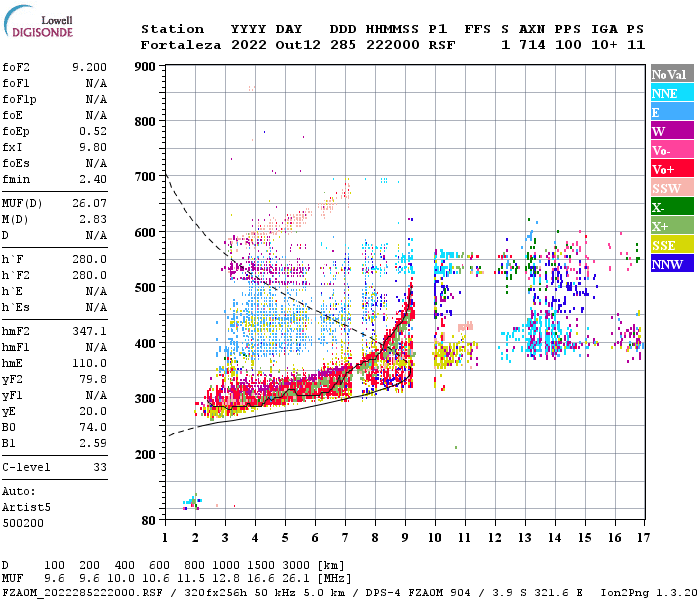The image size is (700, 600).
Task: Click the yF2 value 79.8
Action: (x=93, y=379)
